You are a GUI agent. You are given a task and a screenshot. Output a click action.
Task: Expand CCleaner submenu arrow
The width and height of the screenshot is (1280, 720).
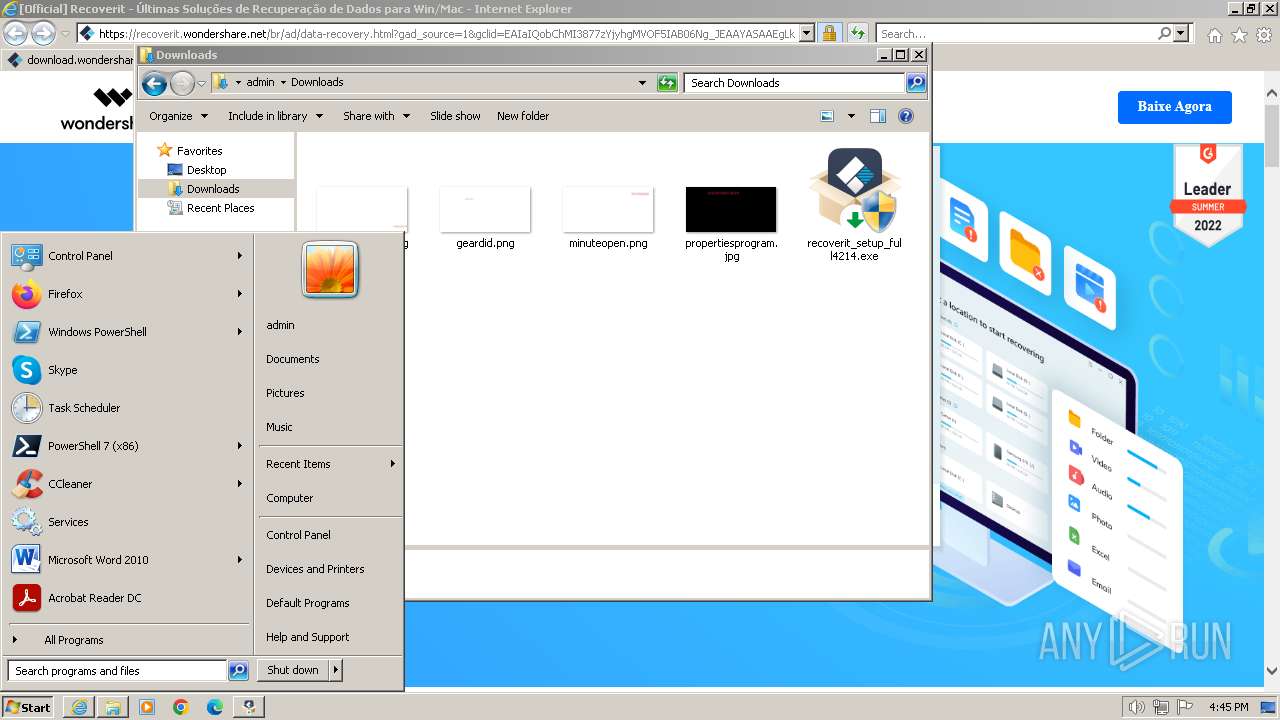pyautogui.click(x=240, y=484)
